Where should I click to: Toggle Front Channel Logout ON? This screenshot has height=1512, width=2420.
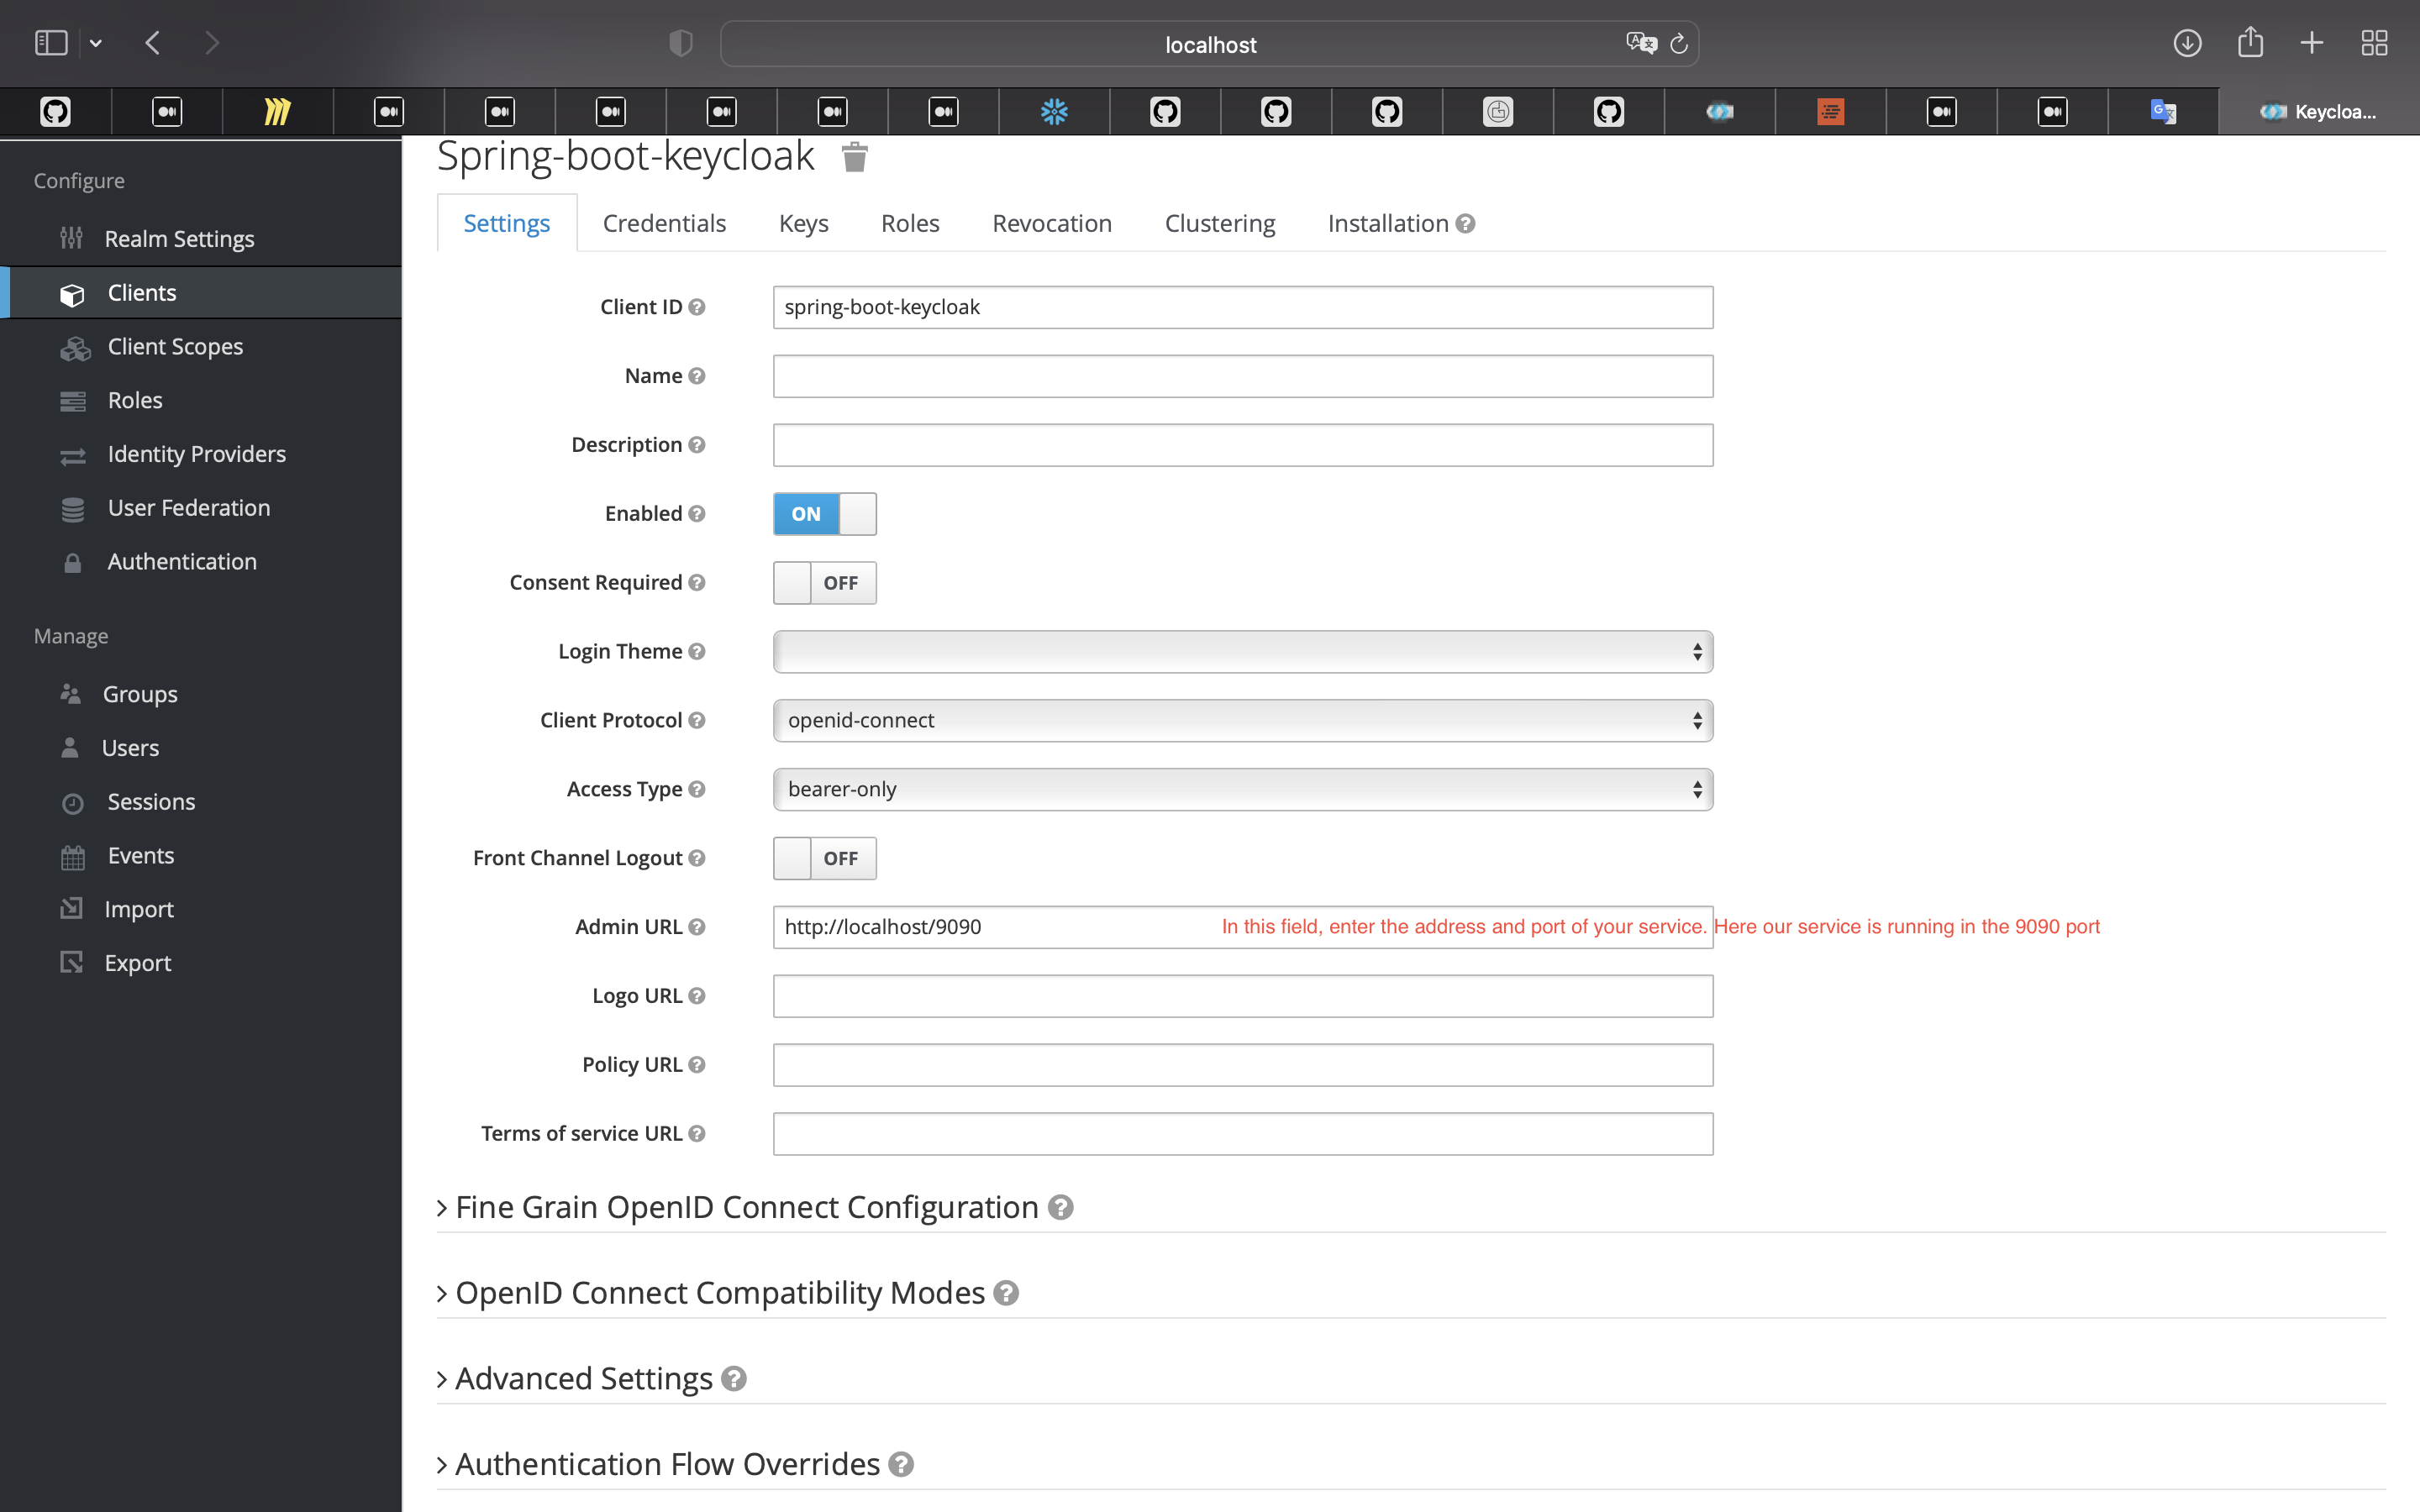coord(824,857)
